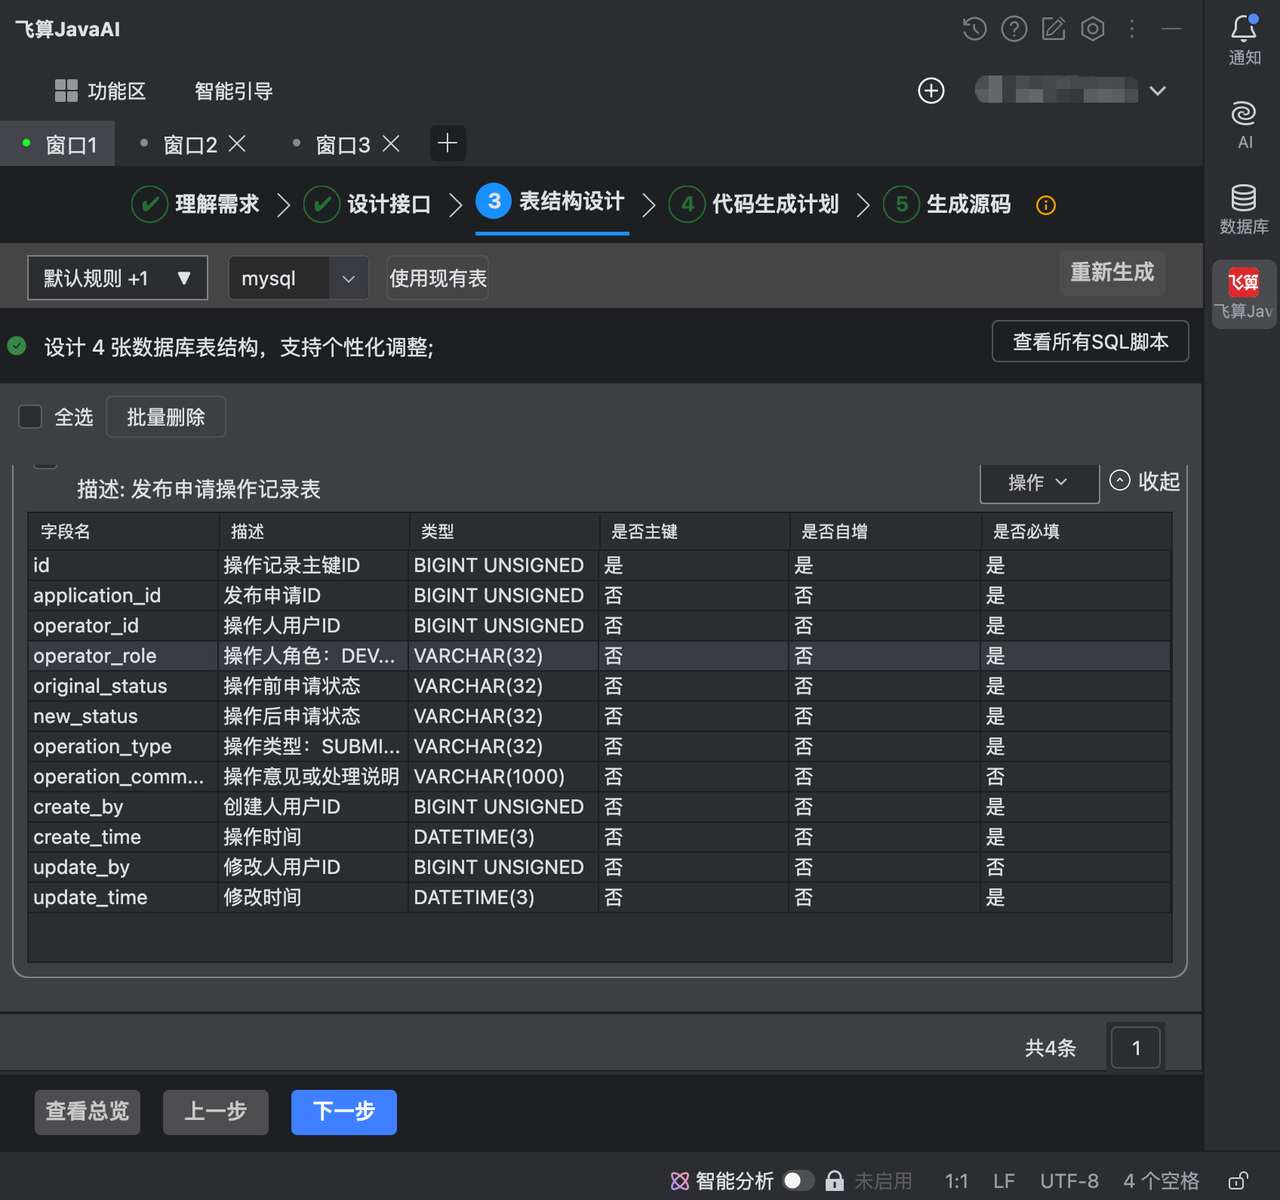Toggle the 智能分析 switch
Image resolution: width=1280 pixels, height=1200 pixels.
coord(797,1181)
